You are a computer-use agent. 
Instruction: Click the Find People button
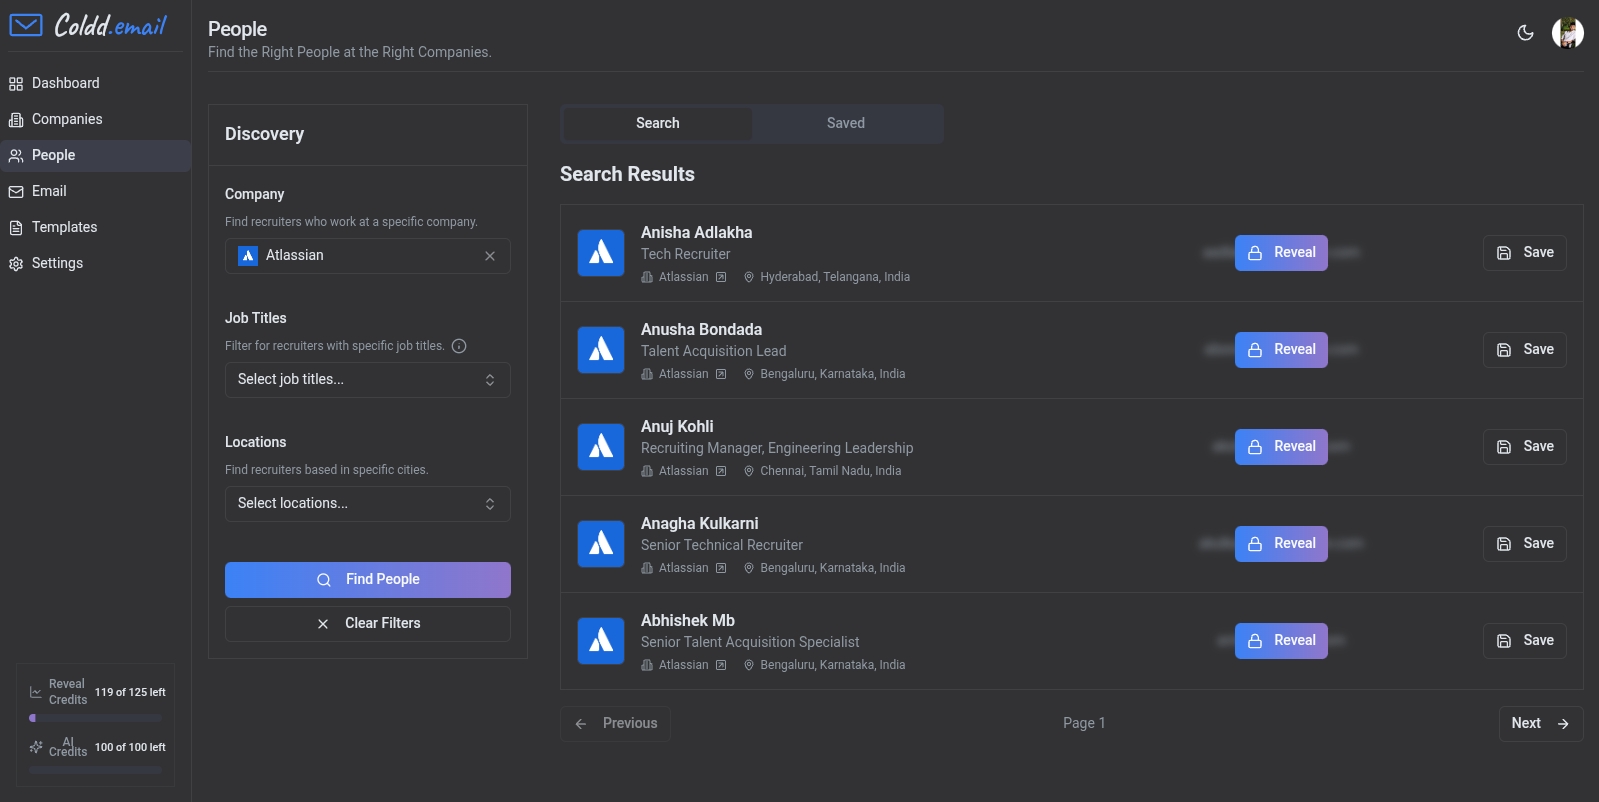click(x=368, y=580)
